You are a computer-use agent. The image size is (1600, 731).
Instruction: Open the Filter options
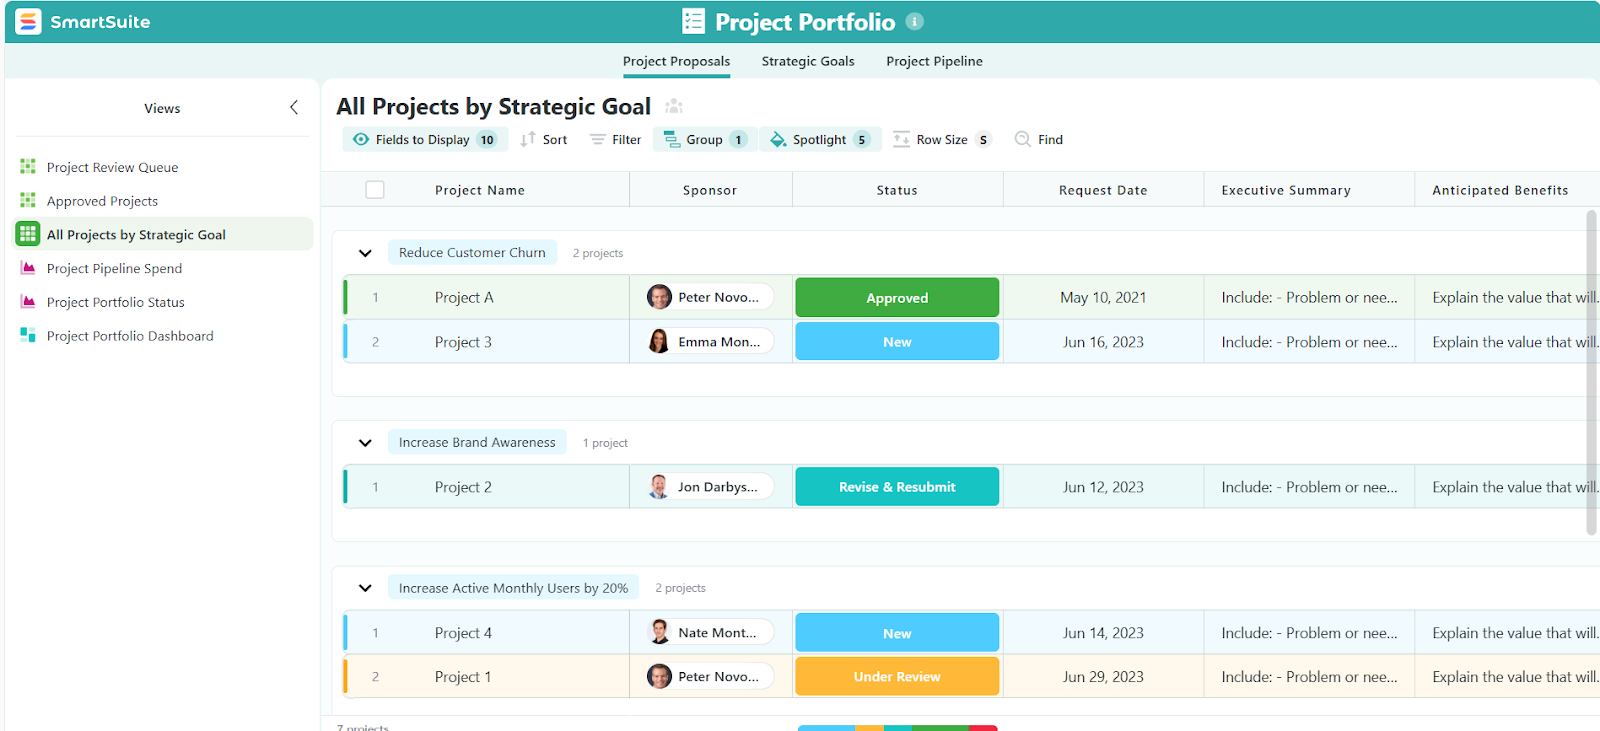click(616, 139)
